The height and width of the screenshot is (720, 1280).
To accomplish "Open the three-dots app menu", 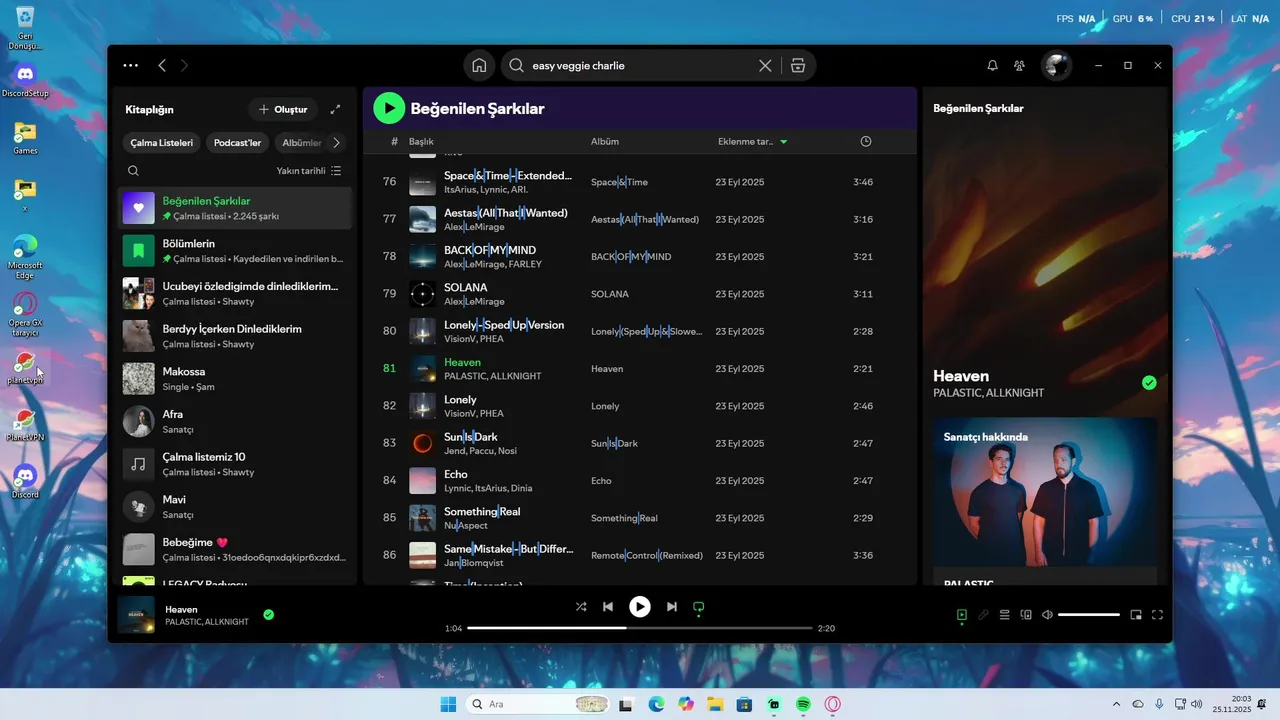I will tap(131, 66).
